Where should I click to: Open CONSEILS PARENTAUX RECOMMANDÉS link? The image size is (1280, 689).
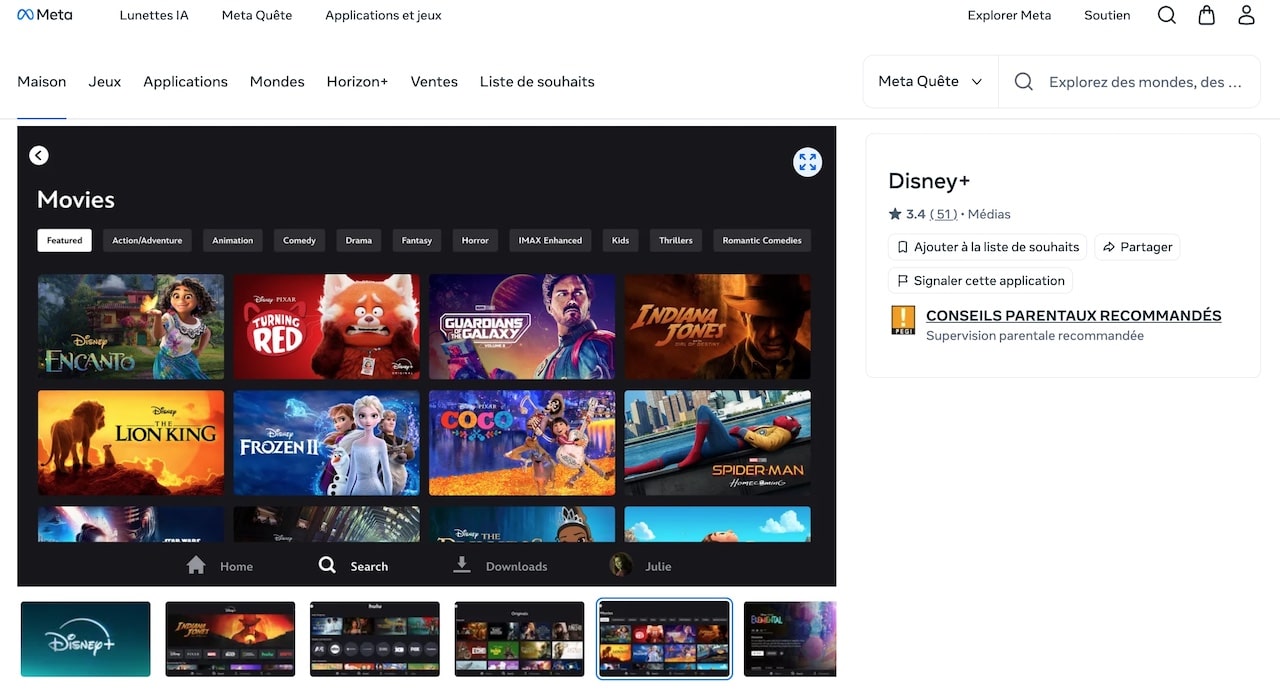point(1073,315)
